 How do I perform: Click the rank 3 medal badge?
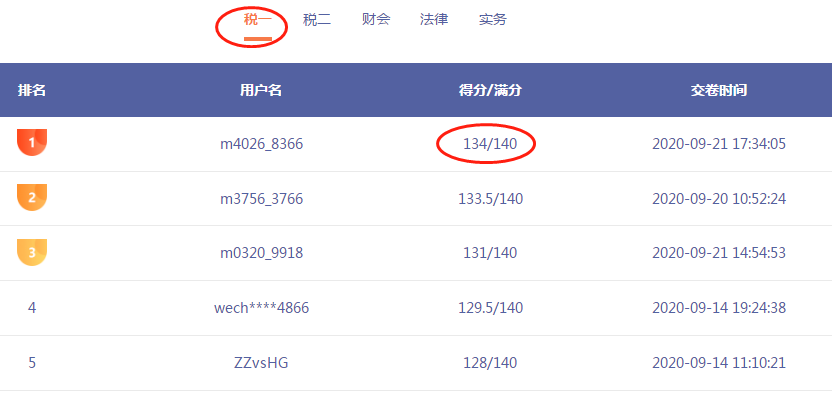[x=32, y=252]
